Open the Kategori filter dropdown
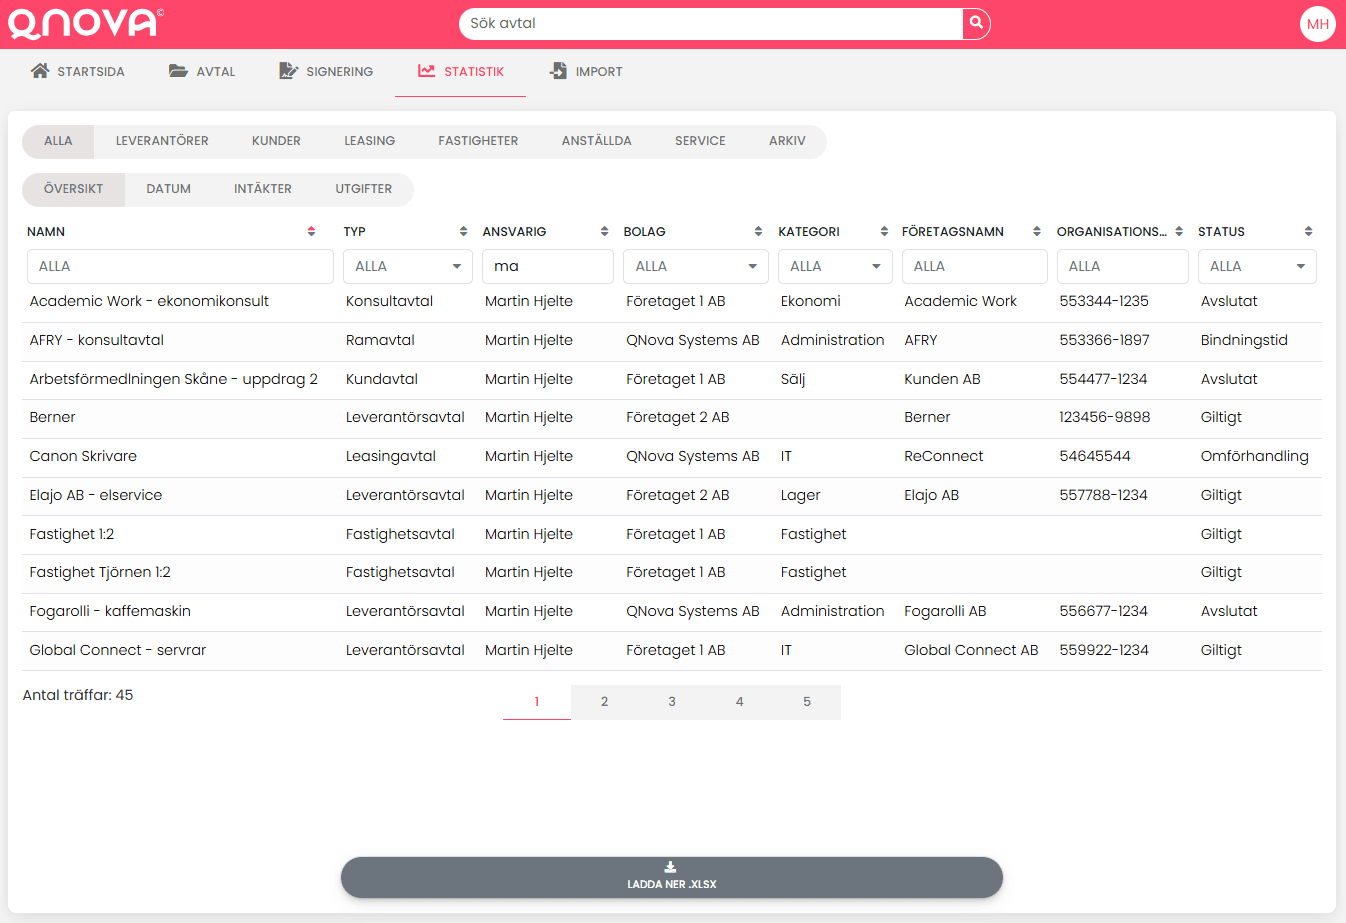The height and width of the screenshot is (923, 1346). click(x=835, y=266)
